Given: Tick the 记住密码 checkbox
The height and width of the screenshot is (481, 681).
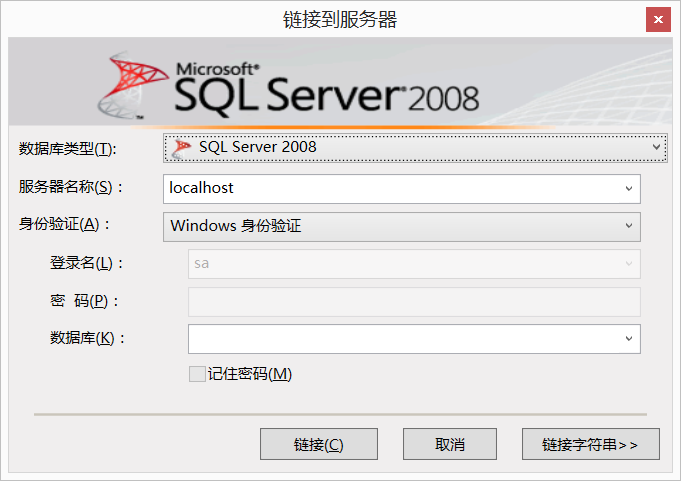Looking at the screenshot, I should pos(197,374).
